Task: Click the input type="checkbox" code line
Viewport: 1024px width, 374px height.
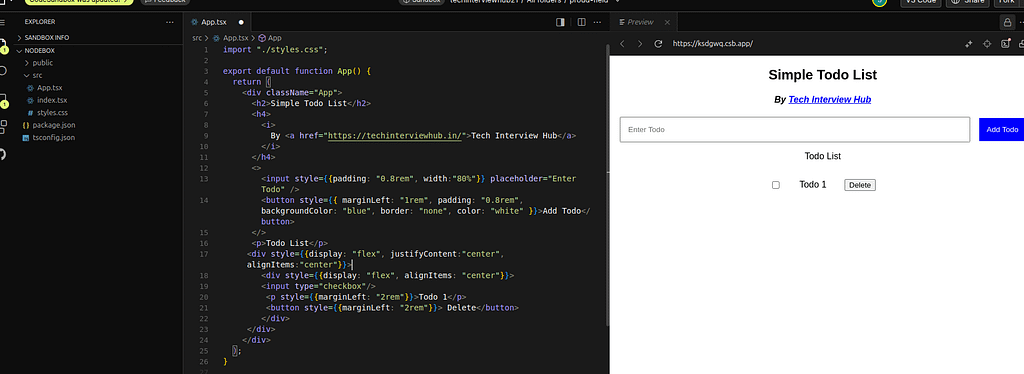Action: tap(319, 287)
